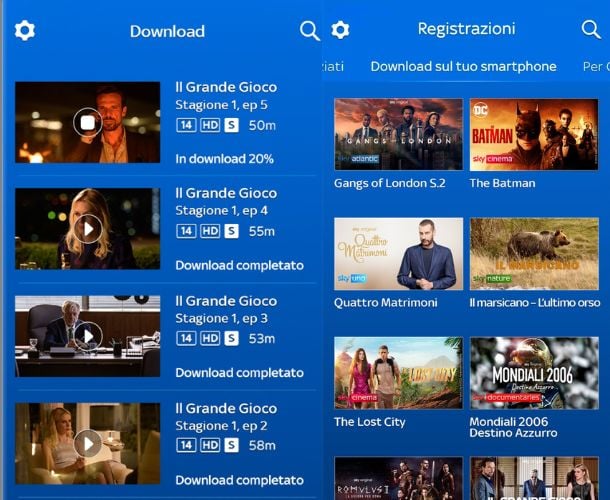610x500 pixels.
Task: Click Quattro Matrimoni title text
Action: tap(386, 303)
